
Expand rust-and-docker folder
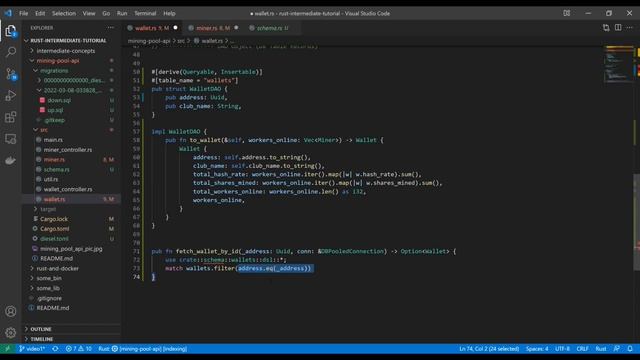71,268
